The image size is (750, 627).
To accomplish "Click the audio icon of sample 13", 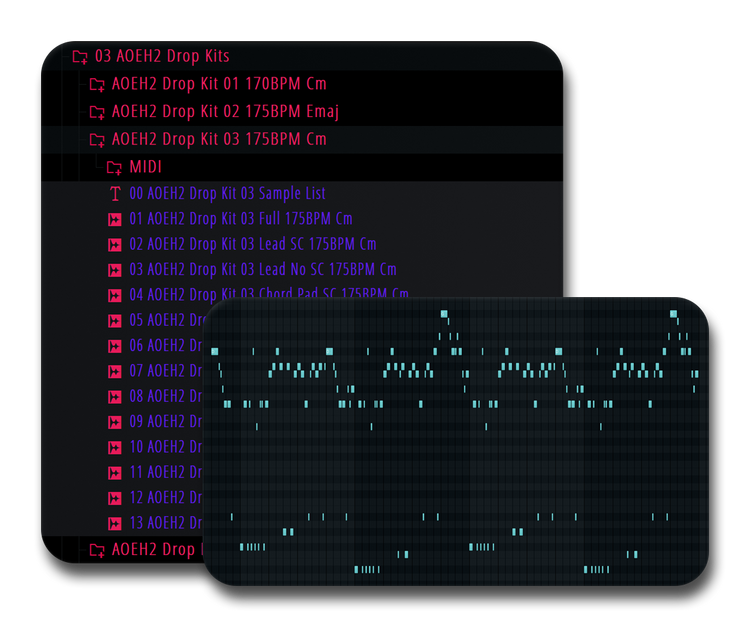I will point(114,523).
